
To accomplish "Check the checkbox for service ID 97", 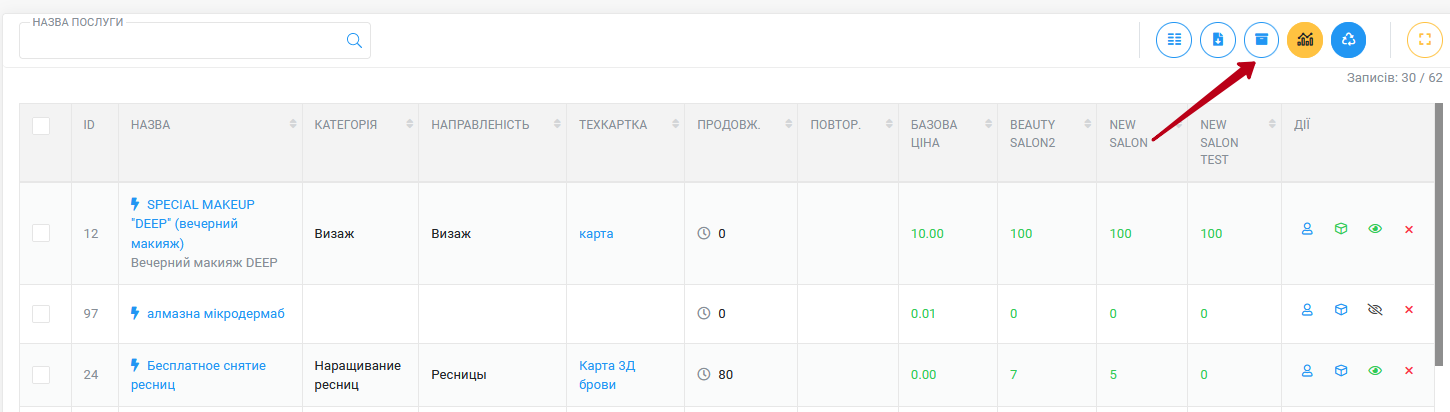I will pos(41,314).
